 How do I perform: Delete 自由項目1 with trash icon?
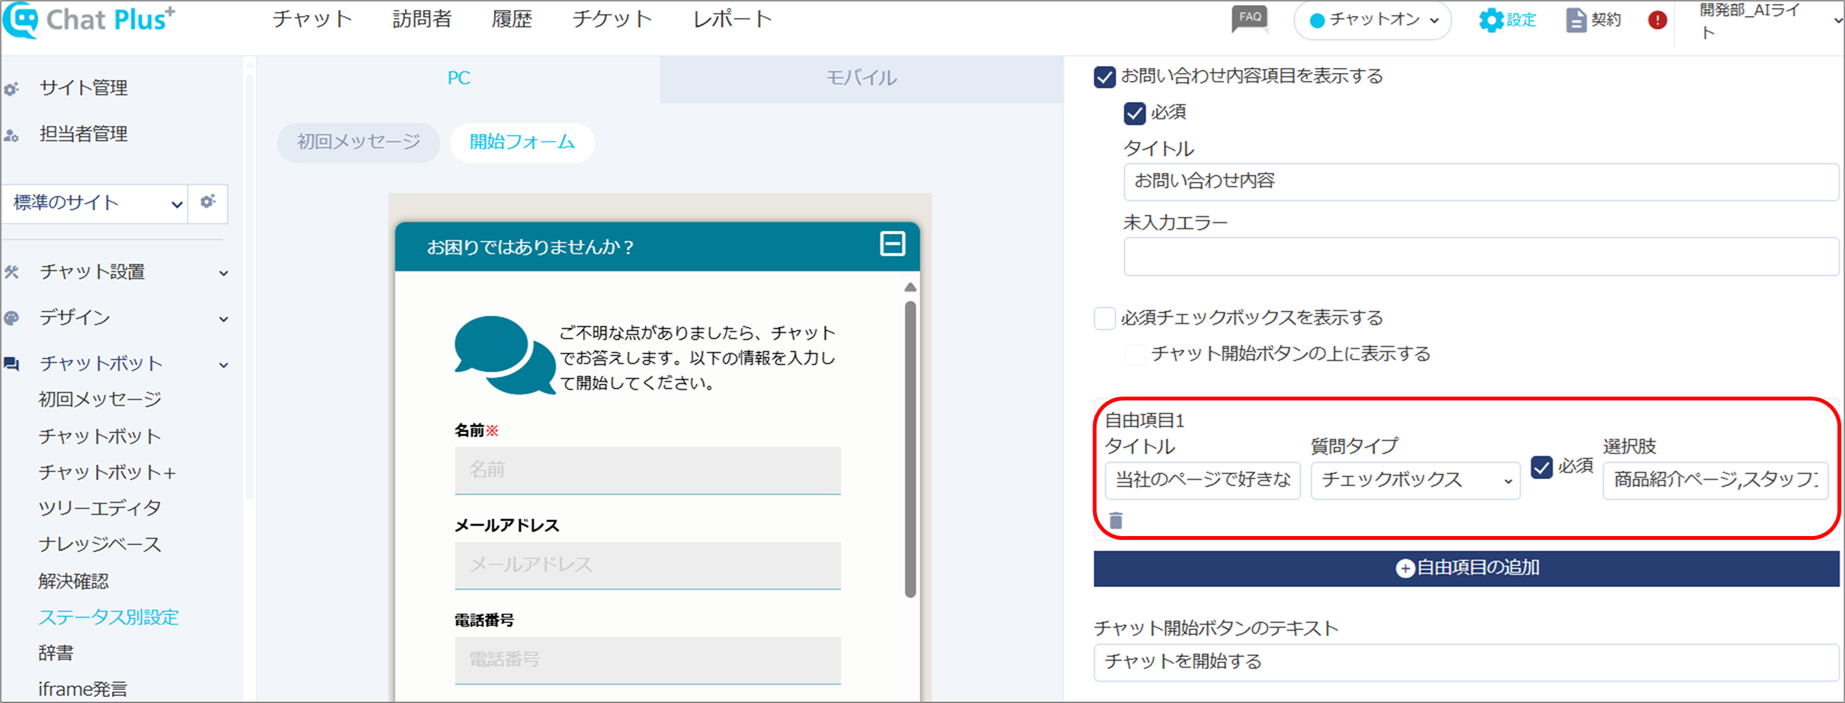point(1116,520)
